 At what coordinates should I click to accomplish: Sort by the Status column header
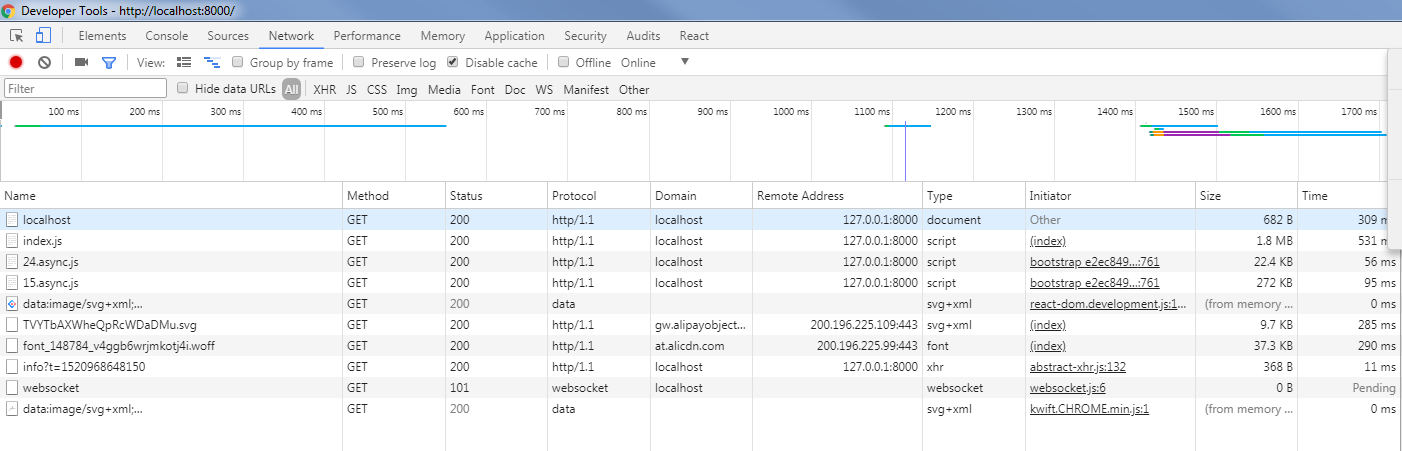pos(496,196)
